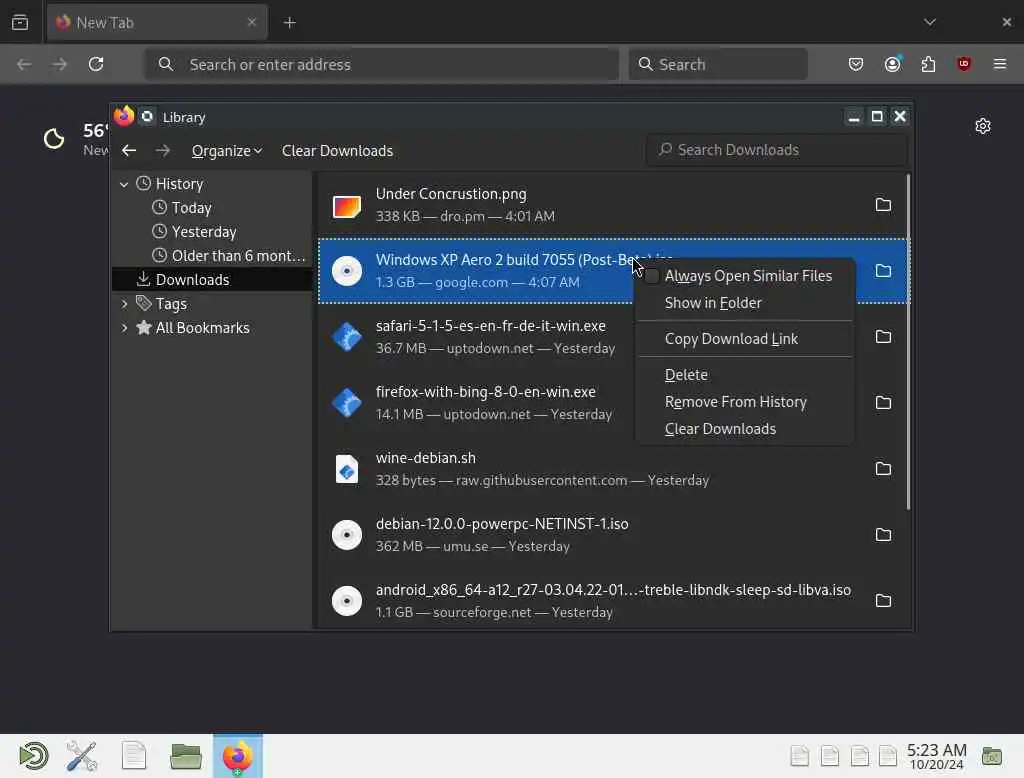Expand the All Bookmarks tree node
This screenshot has width=1024, height=778.
click(124, 328)
